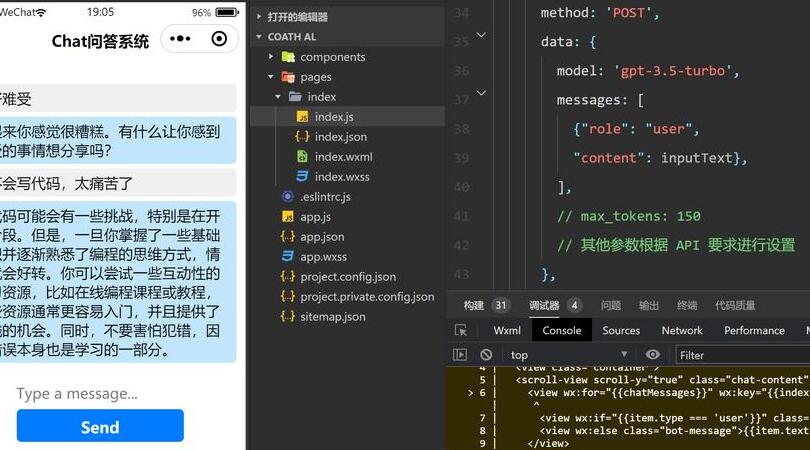
Task: Tap the 难受 user message bubble
Action: click(x=118, y=98)
